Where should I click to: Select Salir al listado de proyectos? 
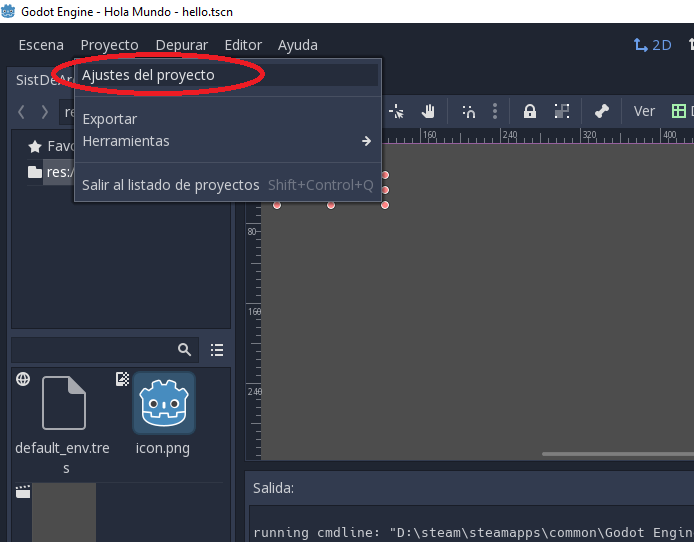(x=228, y=185)
